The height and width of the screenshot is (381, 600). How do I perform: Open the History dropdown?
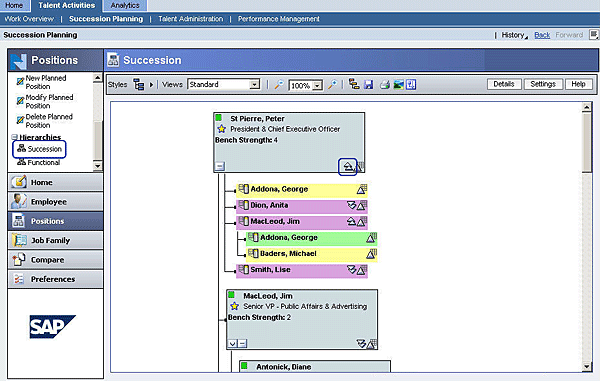[515, 35]
